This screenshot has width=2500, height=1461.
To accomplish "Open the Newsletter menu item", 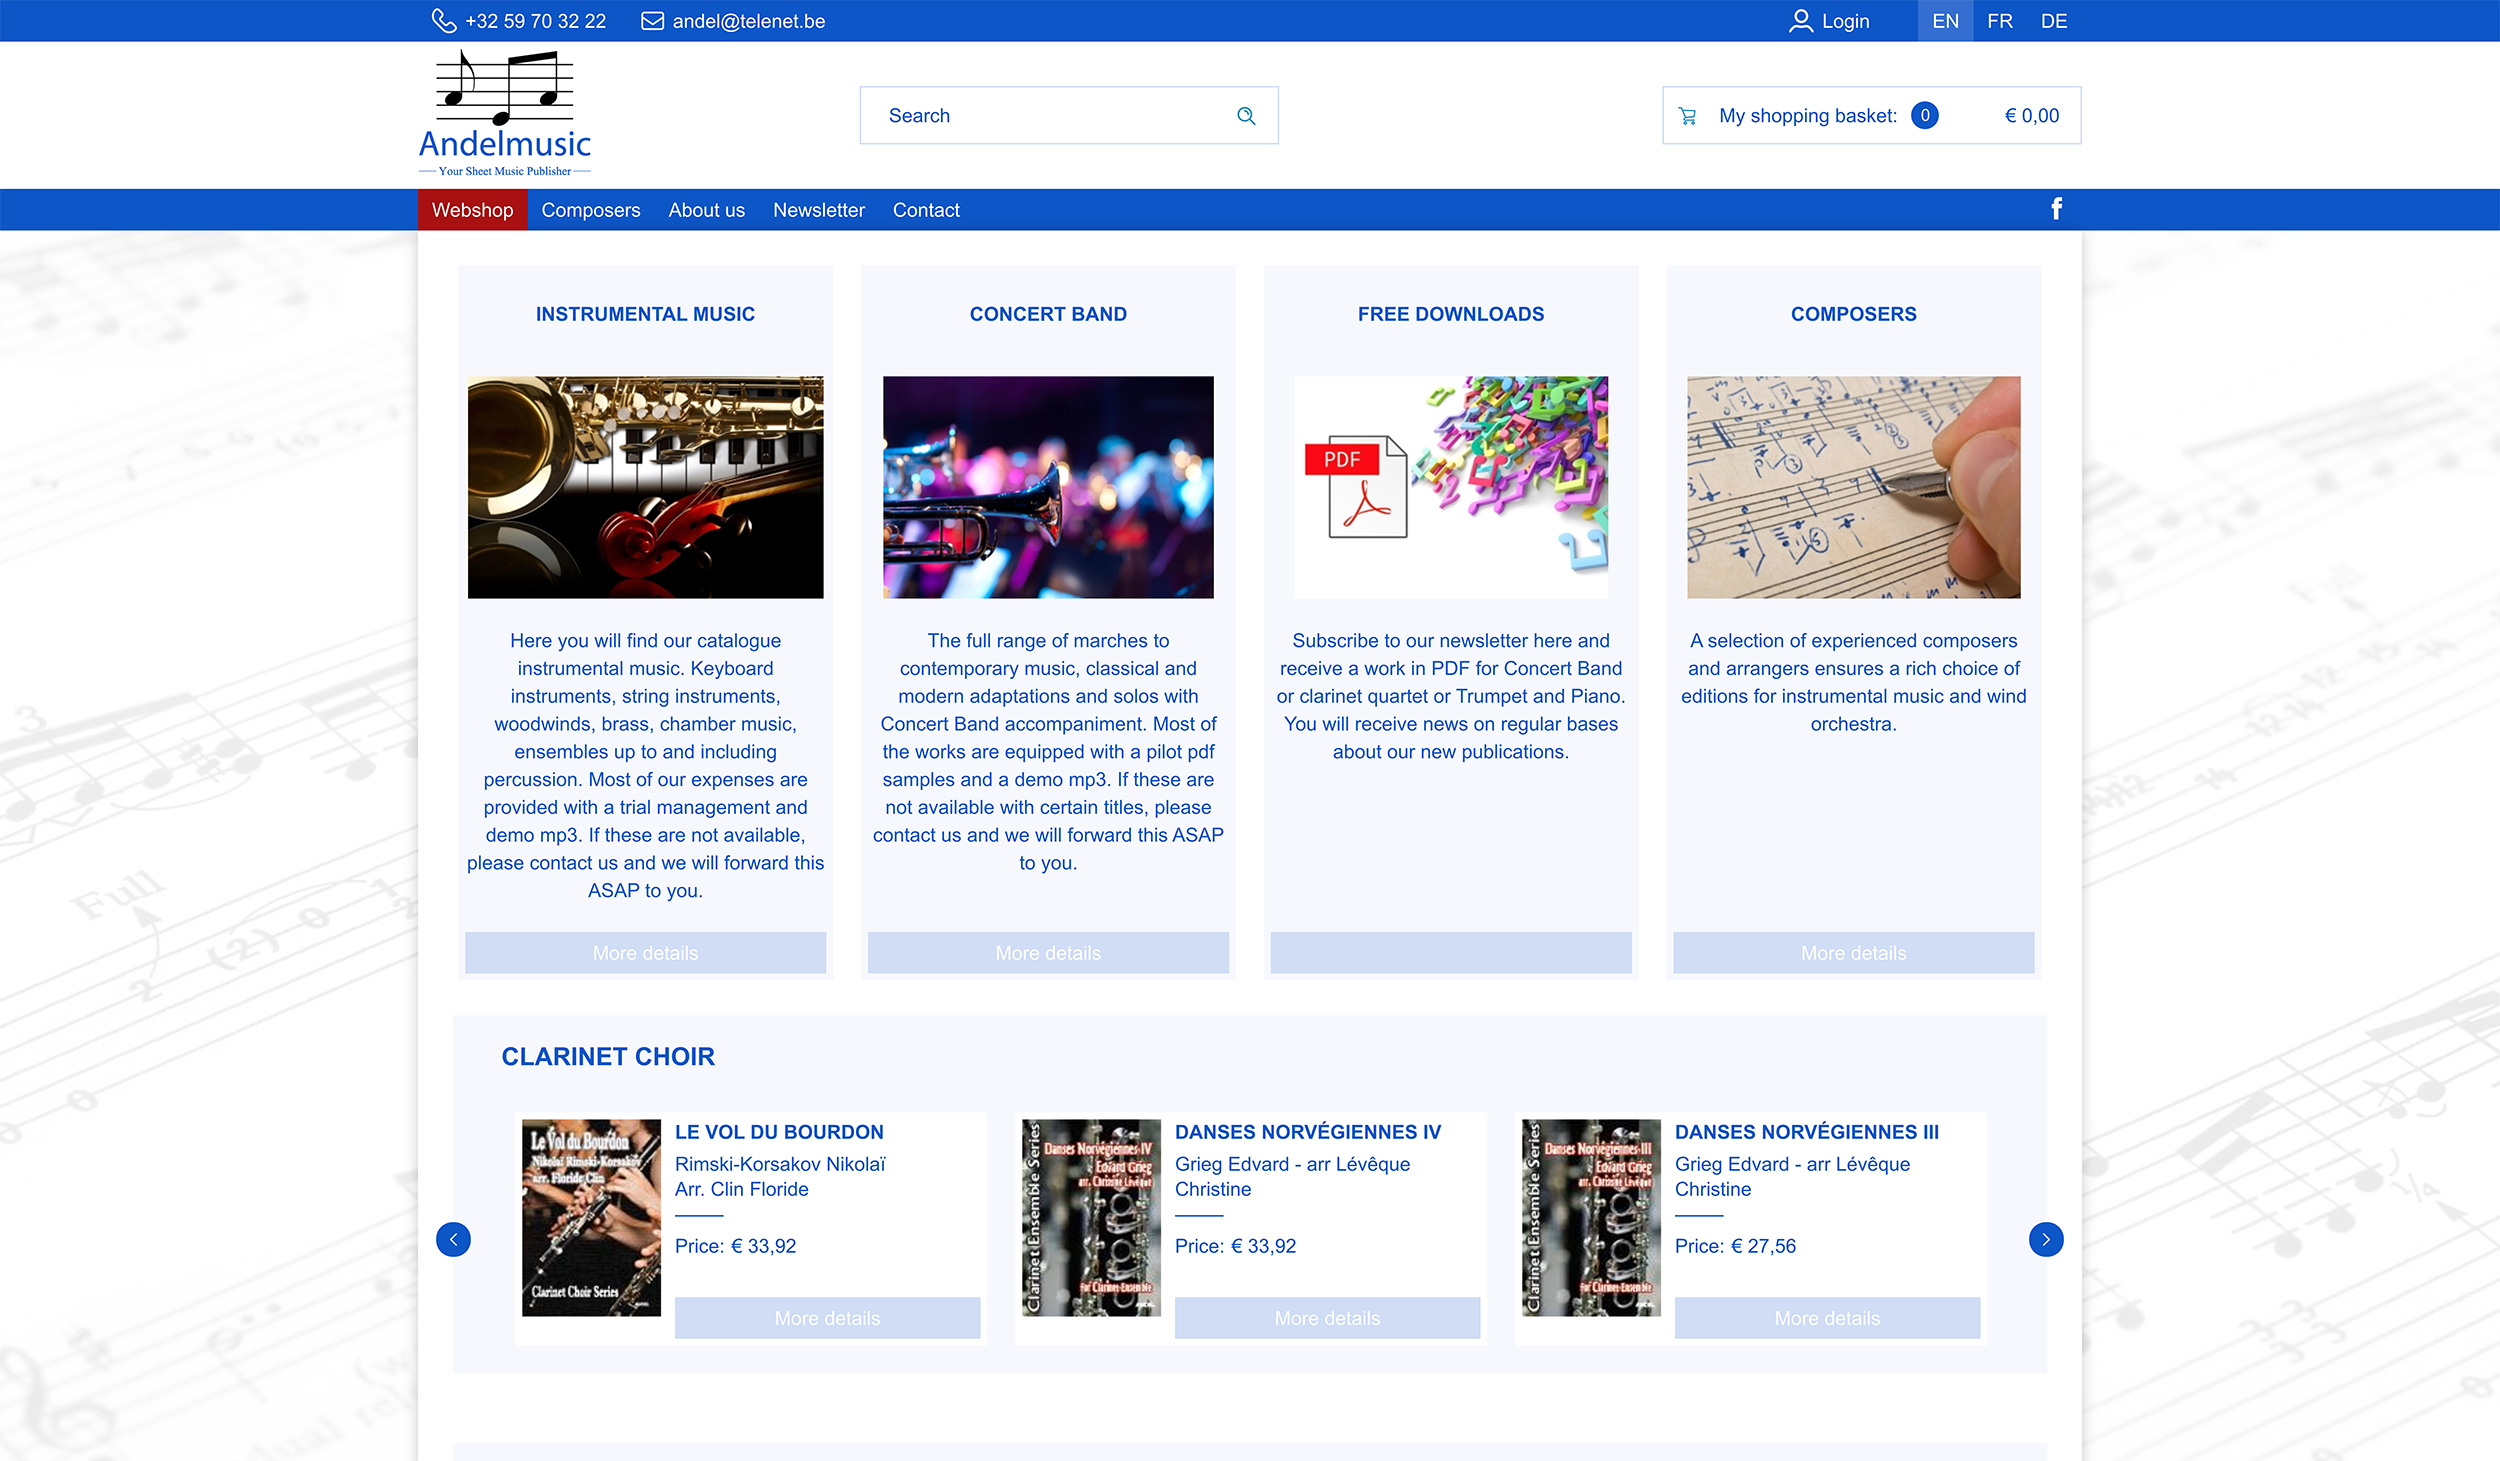I will (x=818, y=210).
